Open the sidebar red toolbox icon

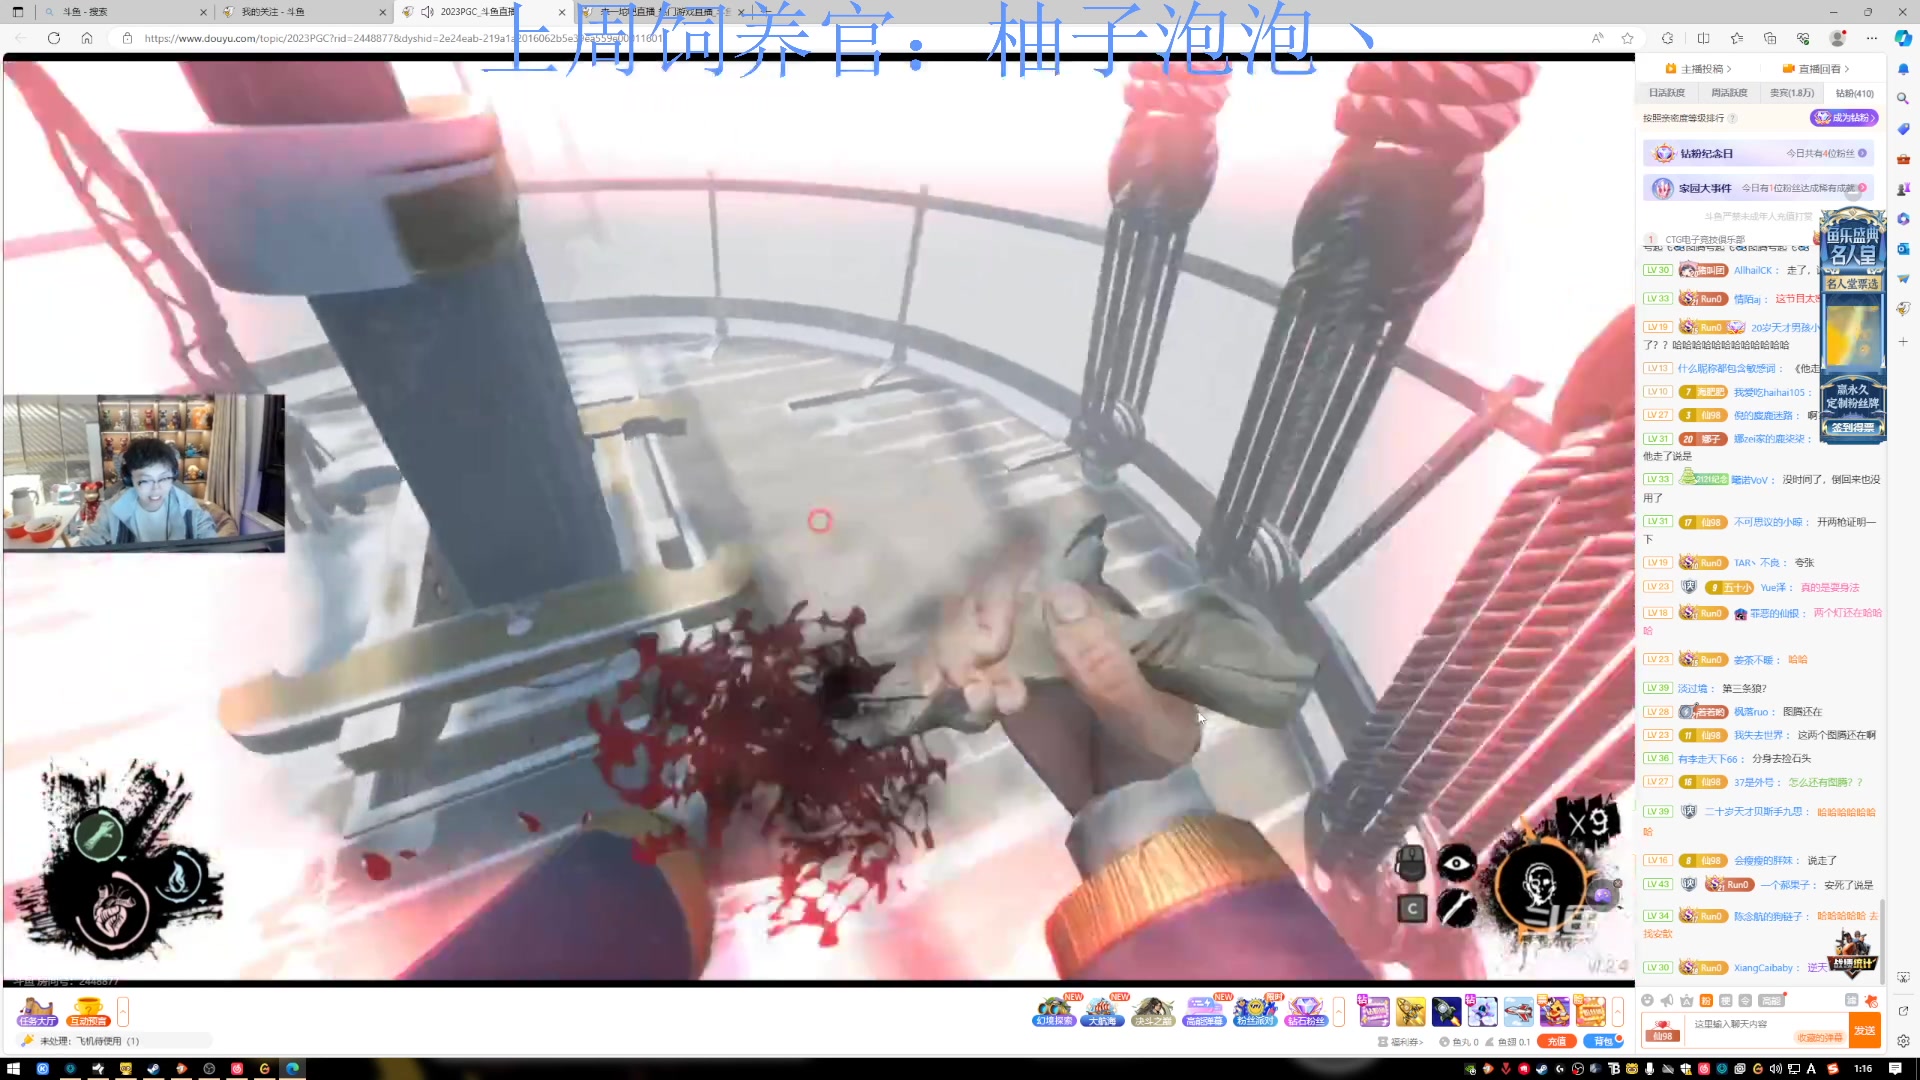[x=1903, y=159]
